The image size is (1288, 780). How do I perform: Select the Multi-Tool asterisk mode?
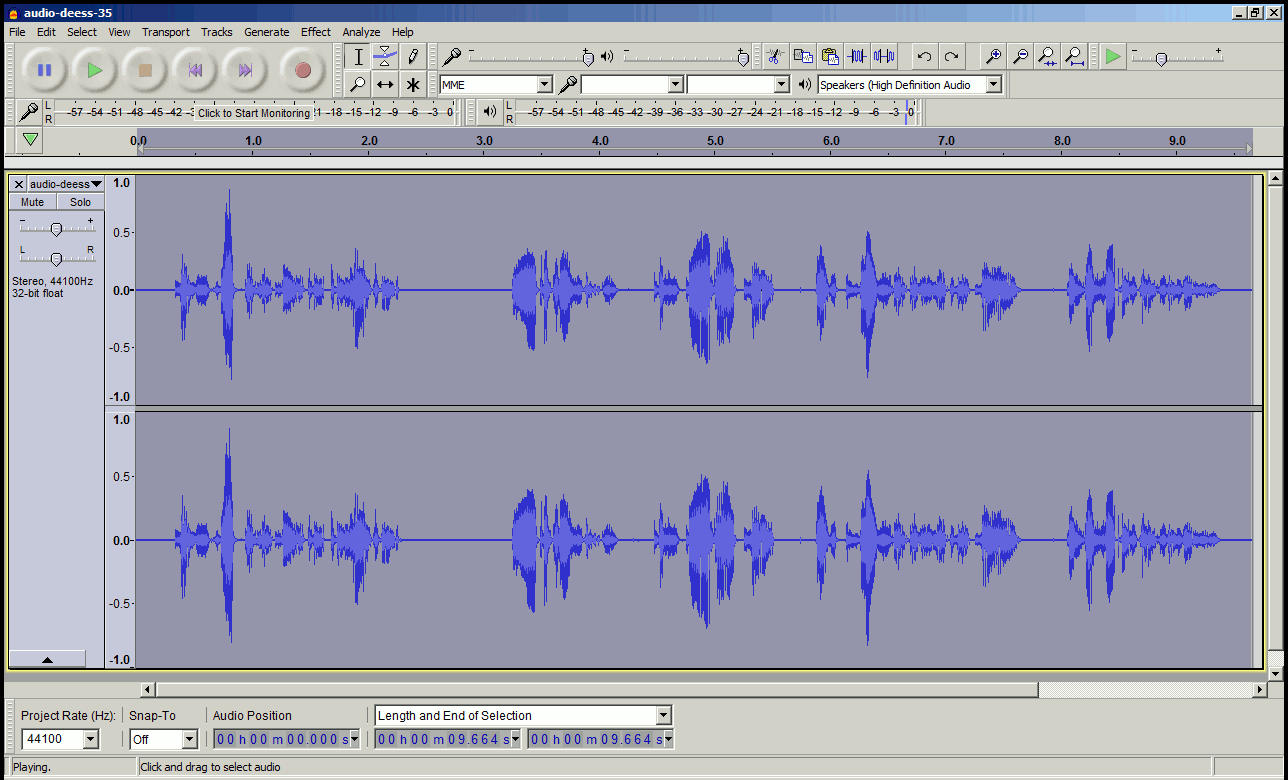point(413,85)
